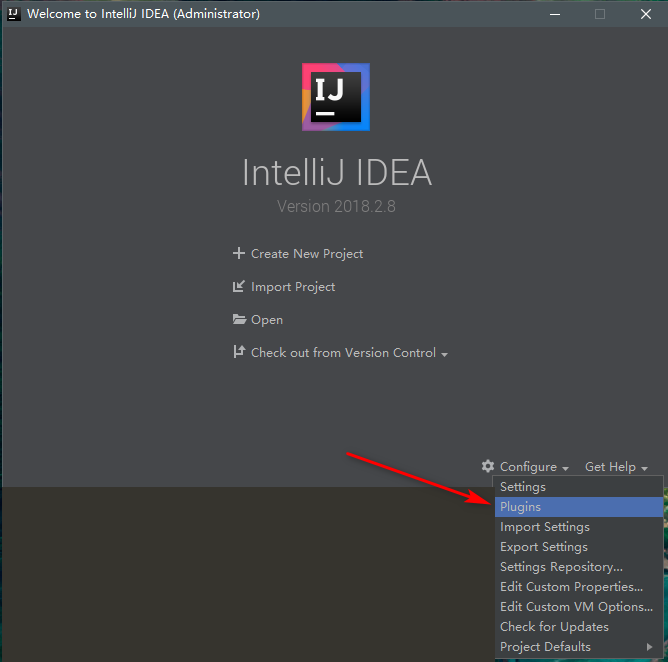Click the IntelliJ IDEA heading text
The image size is (668, 662).
coord(337,173)
